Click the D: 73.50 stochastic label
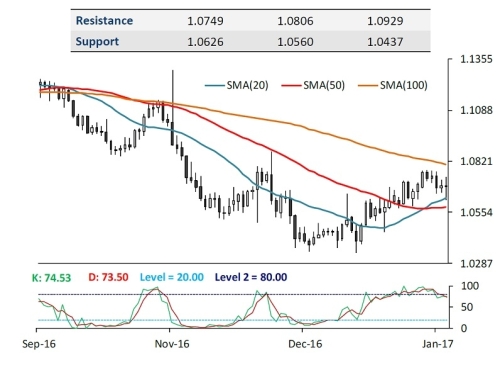The height and width of the screenshot is (377, 500). 108,277
